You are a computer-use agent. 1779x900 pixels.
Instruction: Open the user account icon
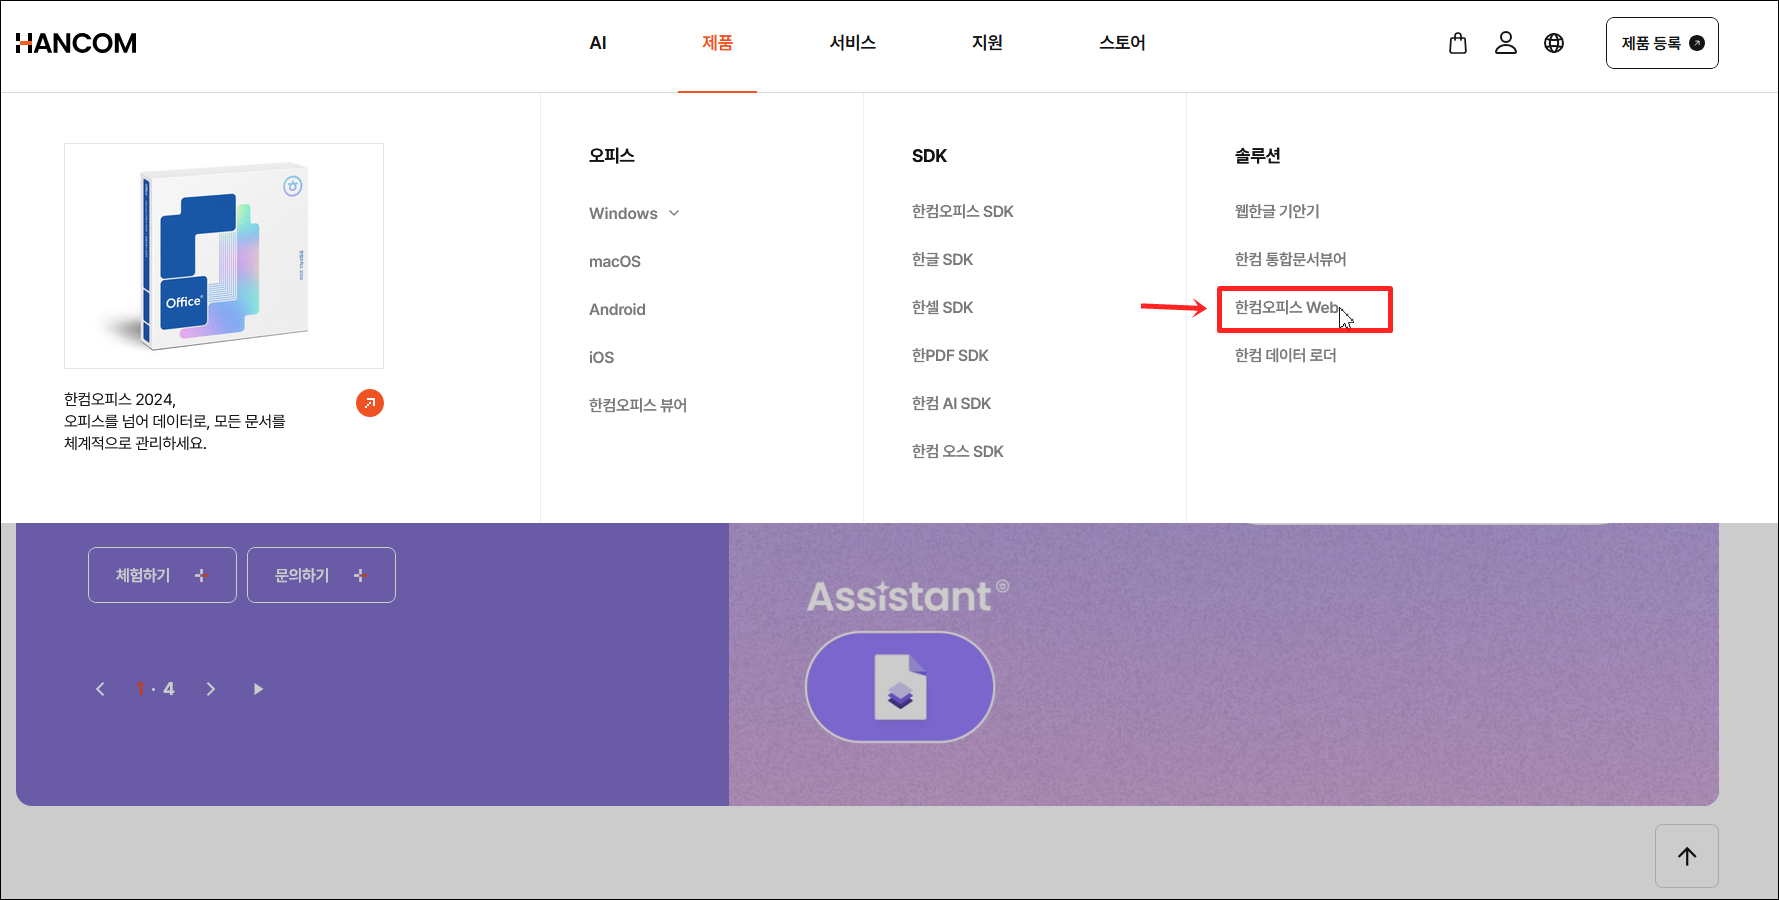coord(1506,43)
